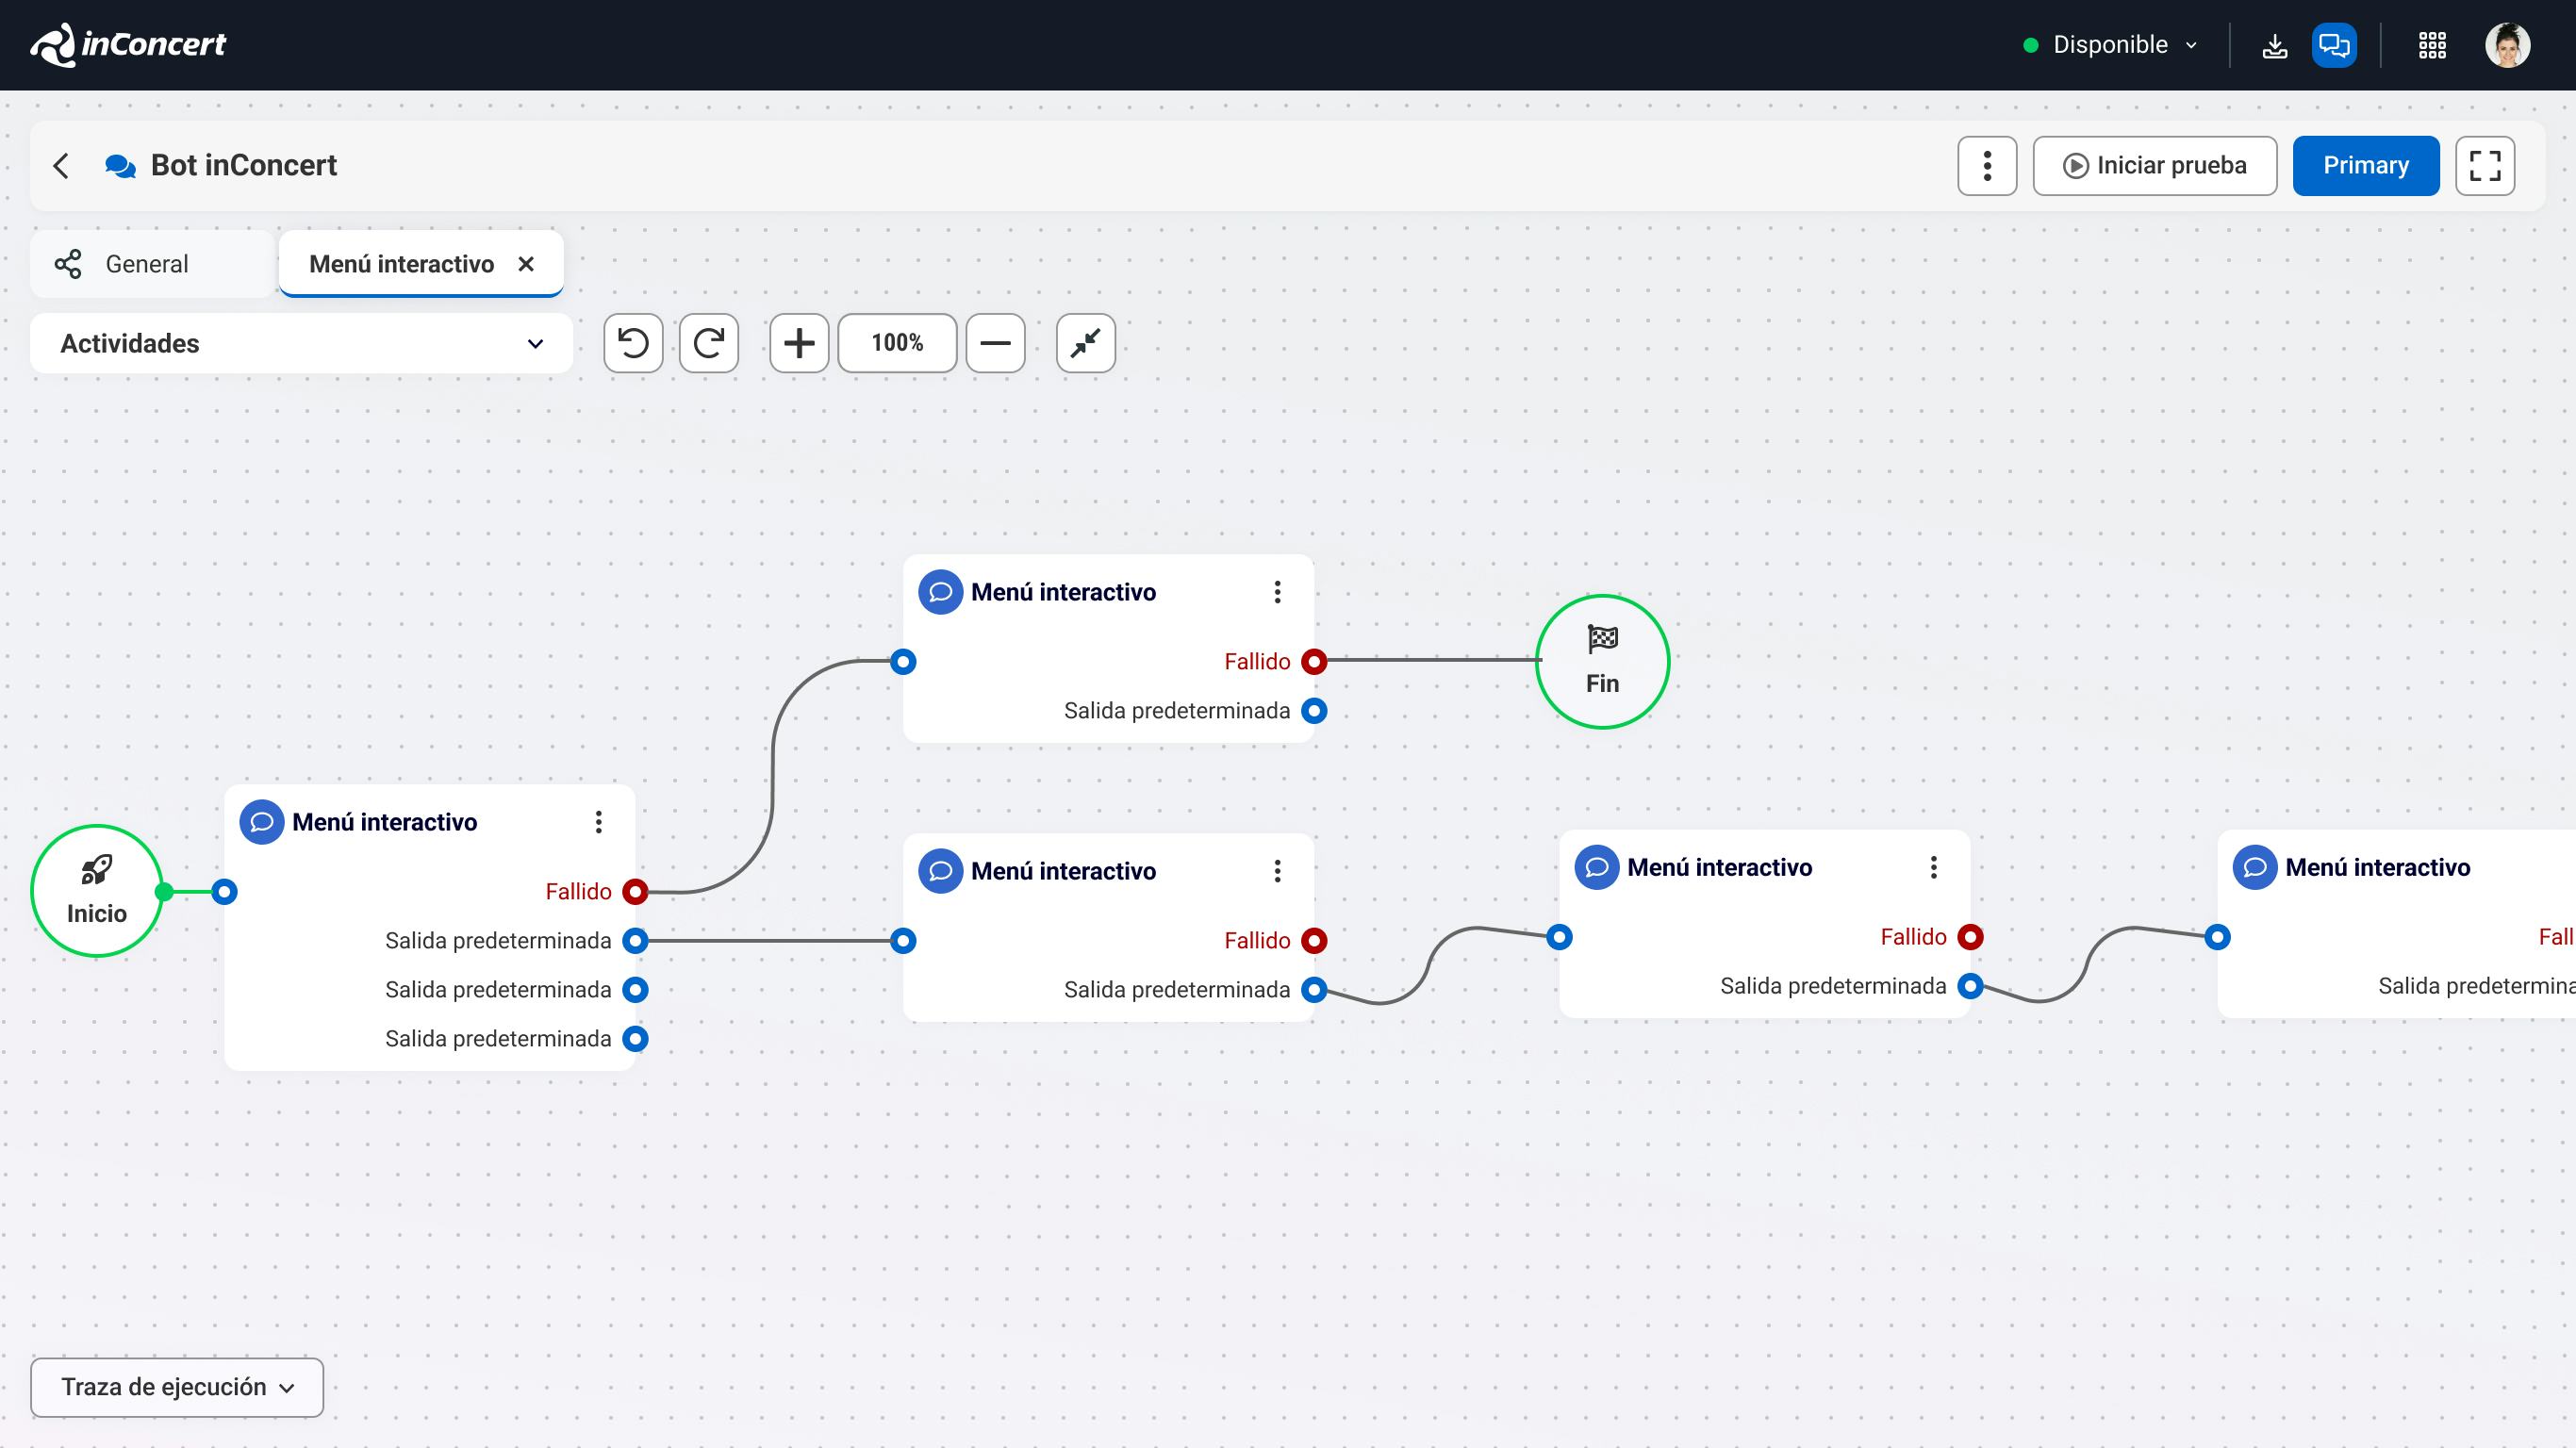Zoom out with the minus icon
This screenshot has width=2576, height=1448.
[995, 343]
